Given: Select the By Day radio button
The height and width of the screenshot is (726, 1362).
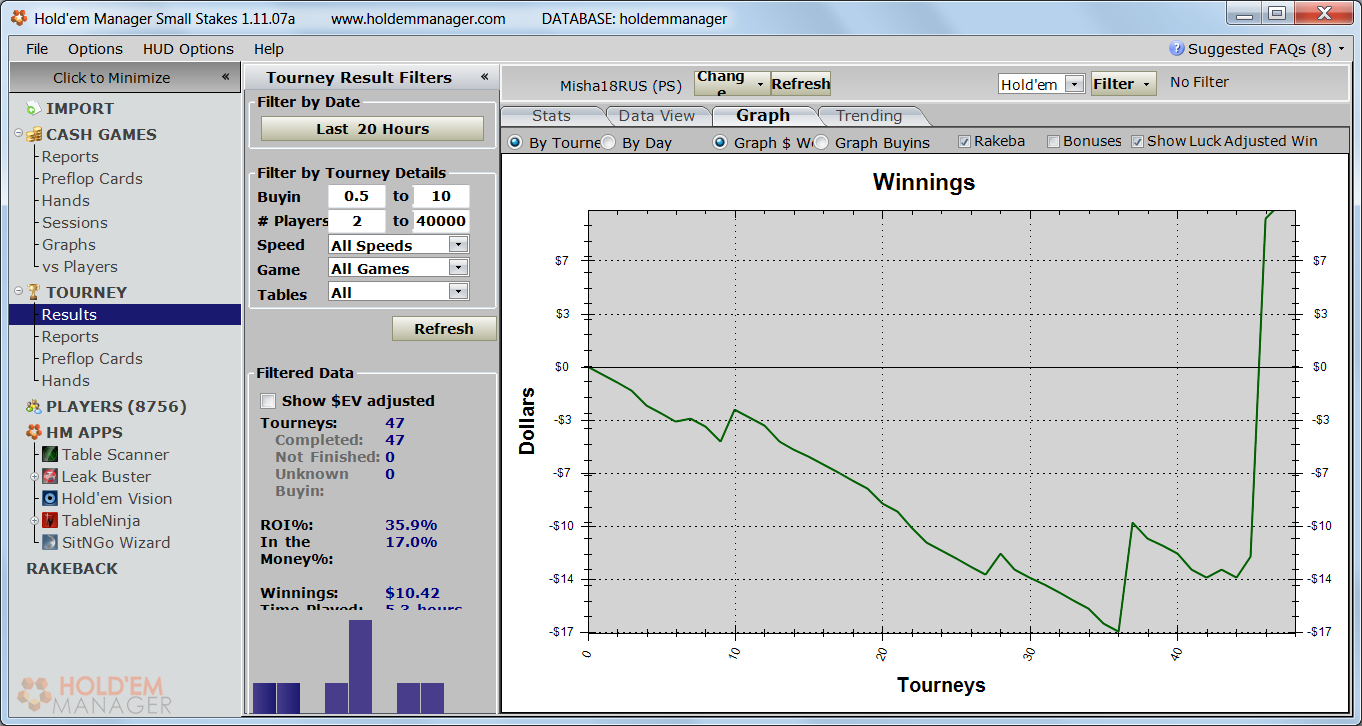Looking at the screenshot, I should pos(608,143).
